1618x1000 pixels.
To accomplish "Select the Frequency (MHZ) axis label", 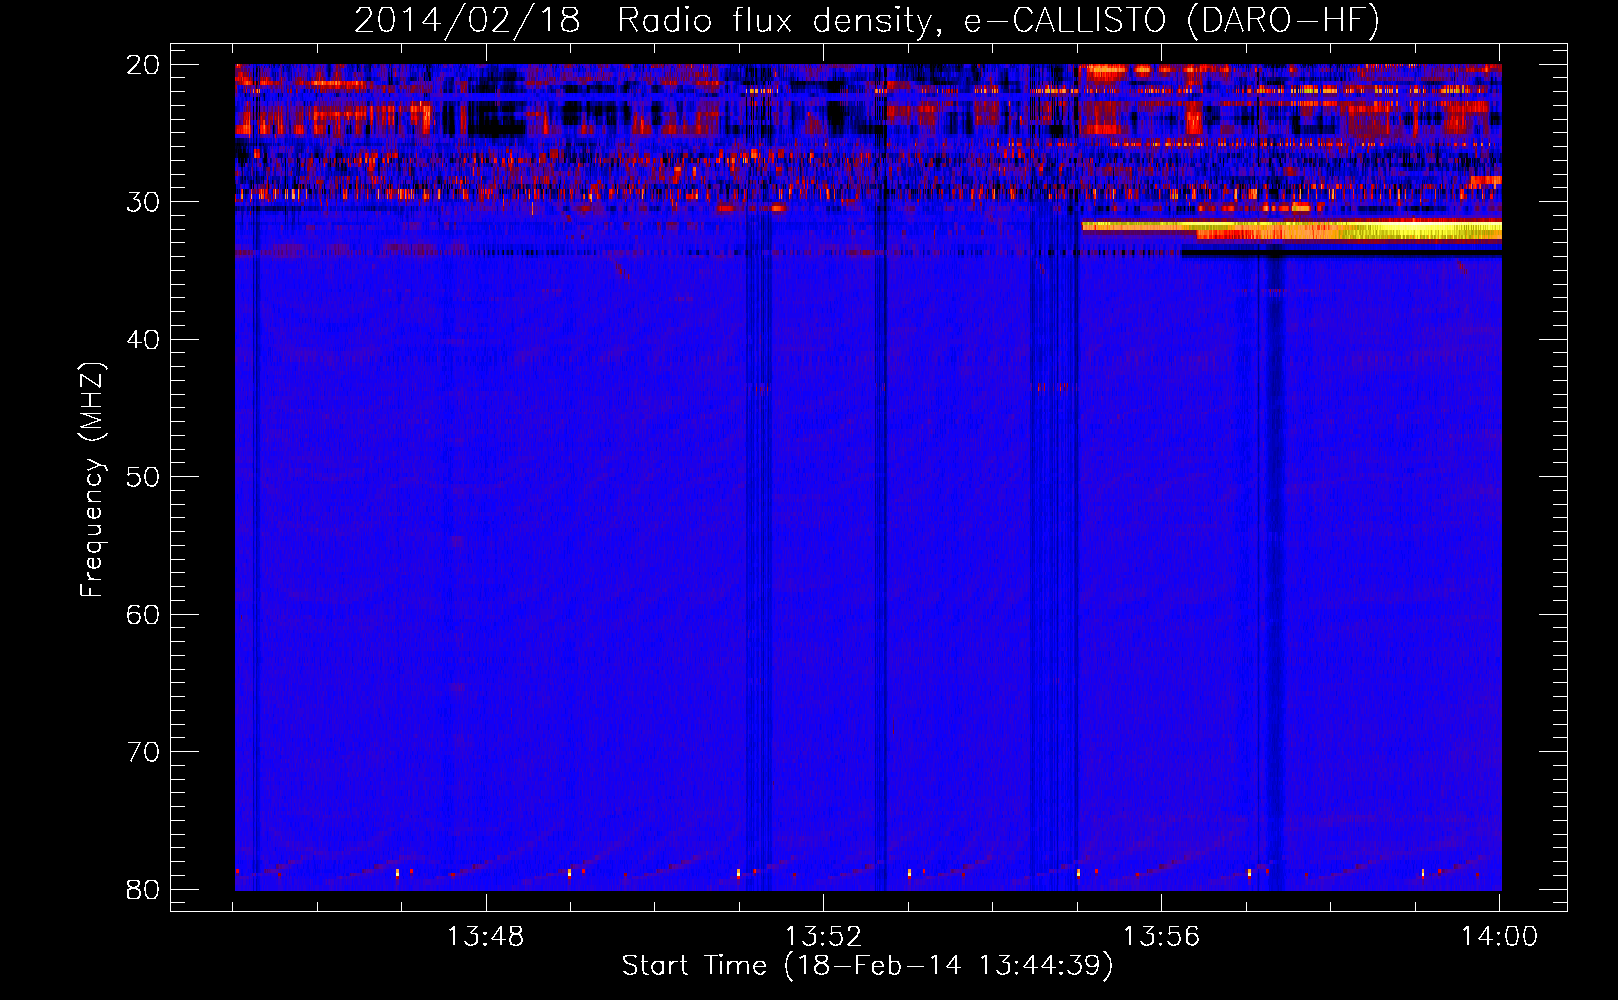I will tap(92, 480).
